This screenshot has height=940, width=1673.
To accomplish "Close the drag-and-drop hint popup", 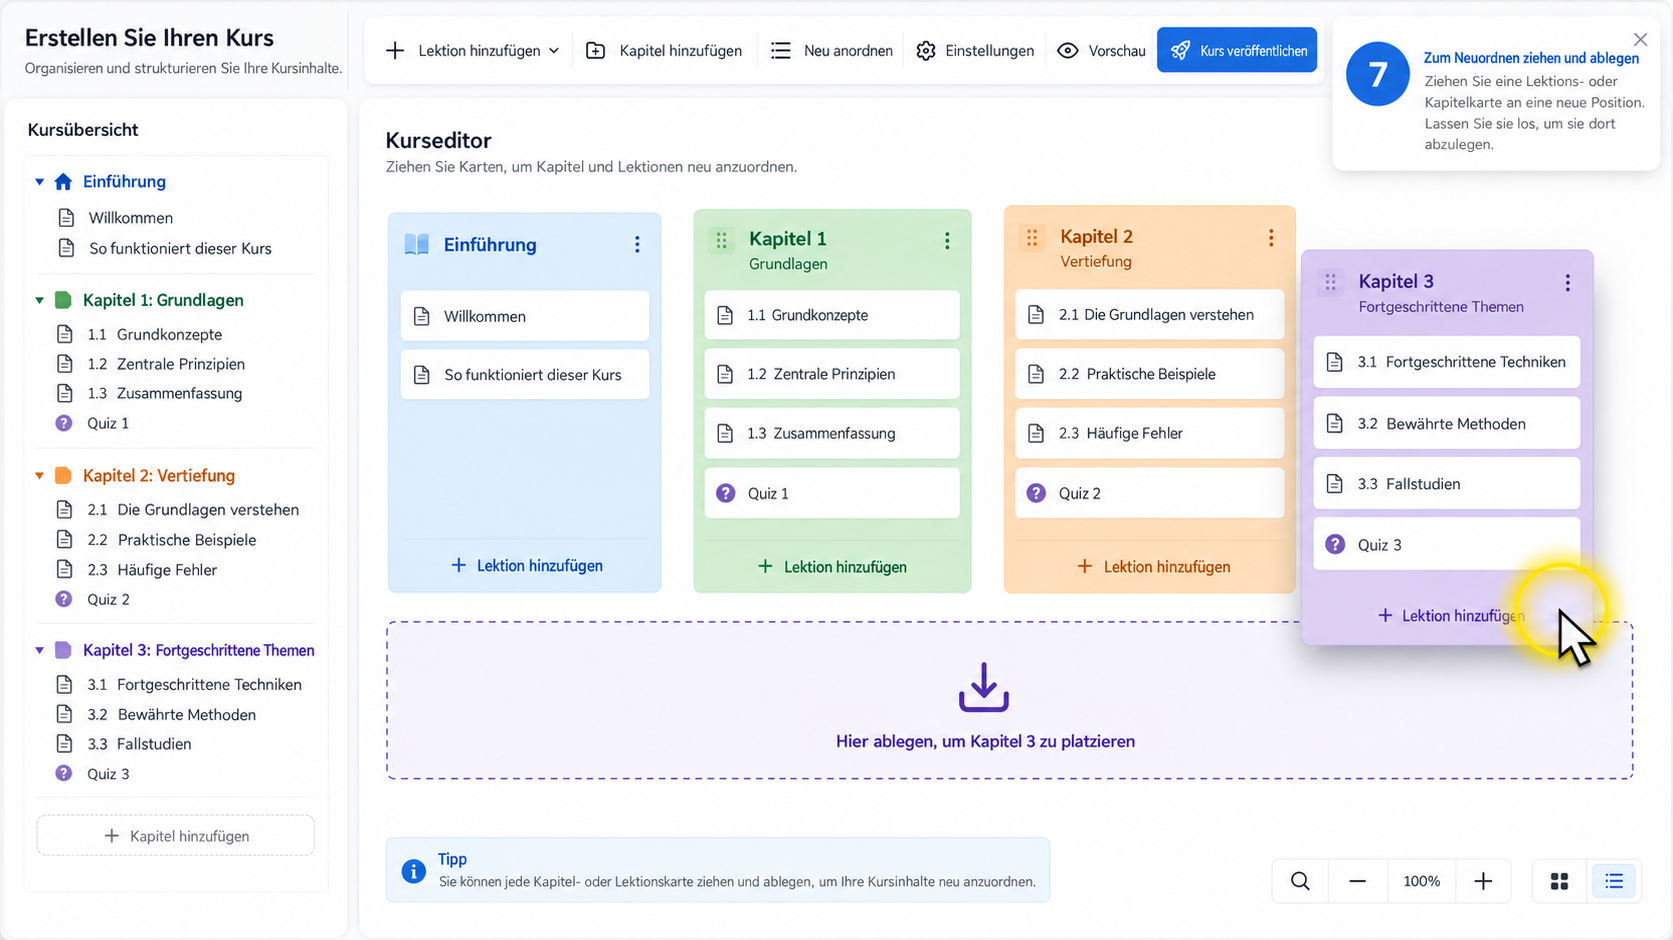I will (x=1640, y=40).
